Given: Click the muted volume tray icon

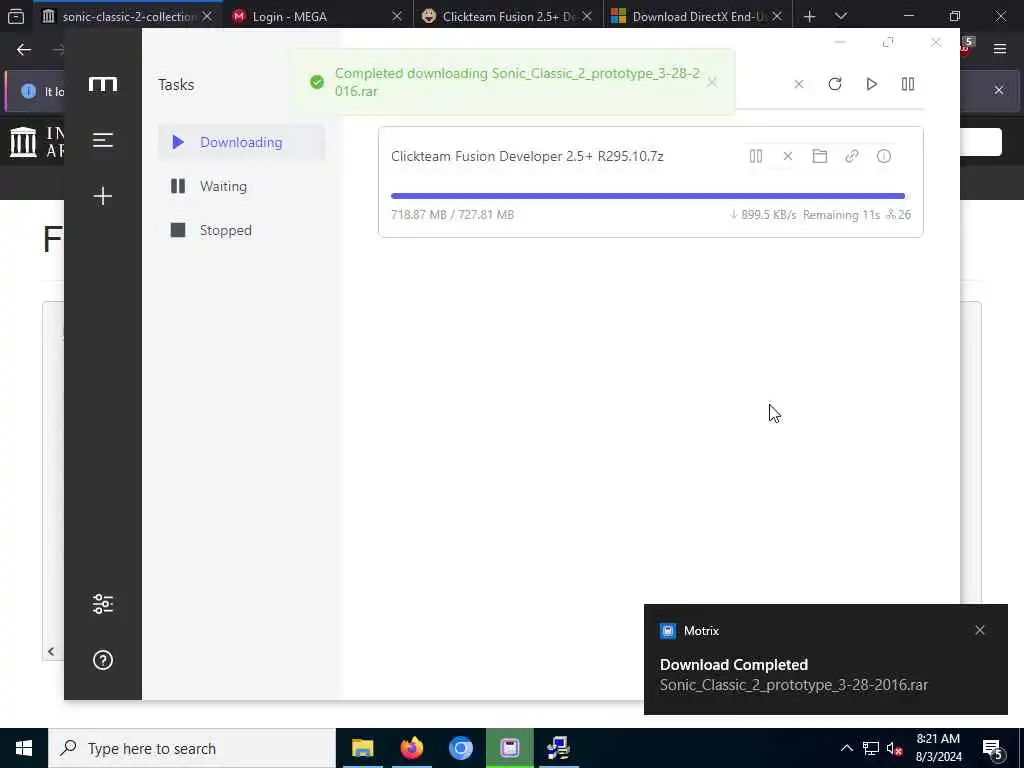Looking at the screenshot, I should click(x=895, y=748).
